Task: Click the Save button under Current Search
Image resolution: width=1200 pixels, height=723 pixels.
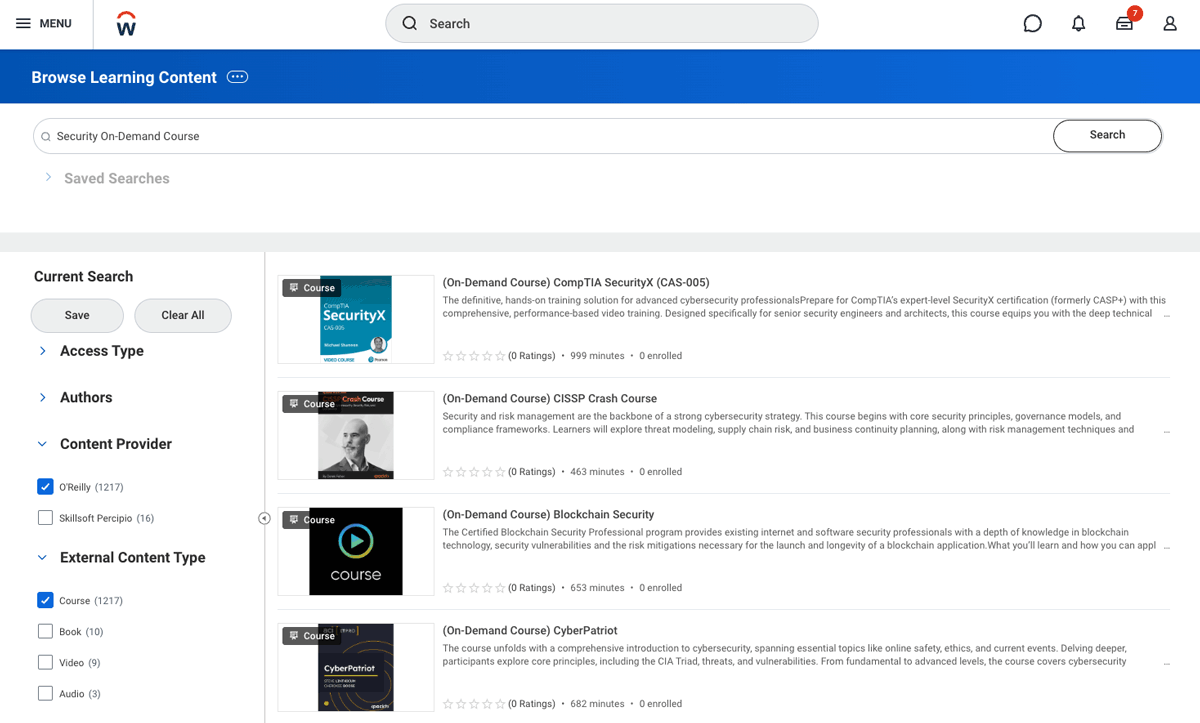Action: 77,315
